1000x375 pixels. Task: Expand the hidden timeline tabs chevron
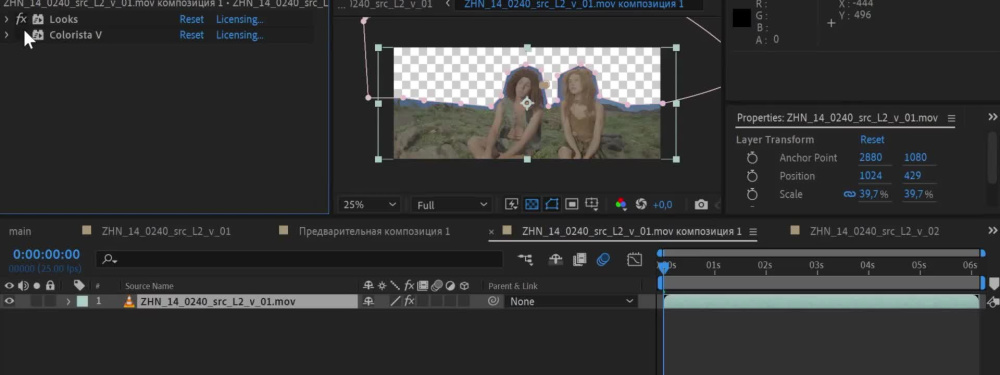pos(993,231)
